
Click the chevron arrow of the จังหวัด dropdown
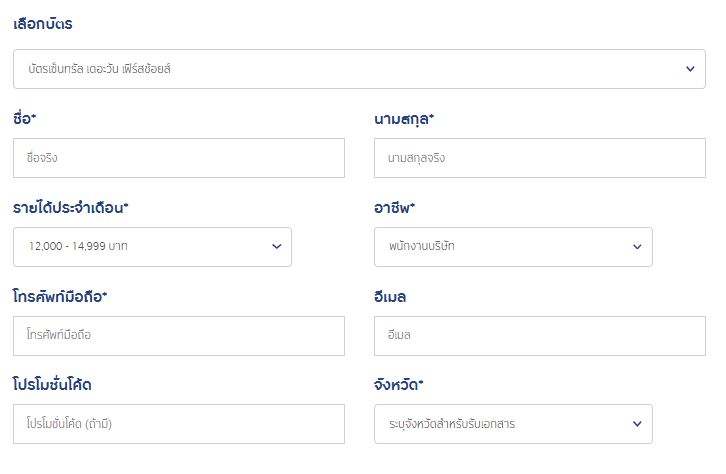coord(638,424)
